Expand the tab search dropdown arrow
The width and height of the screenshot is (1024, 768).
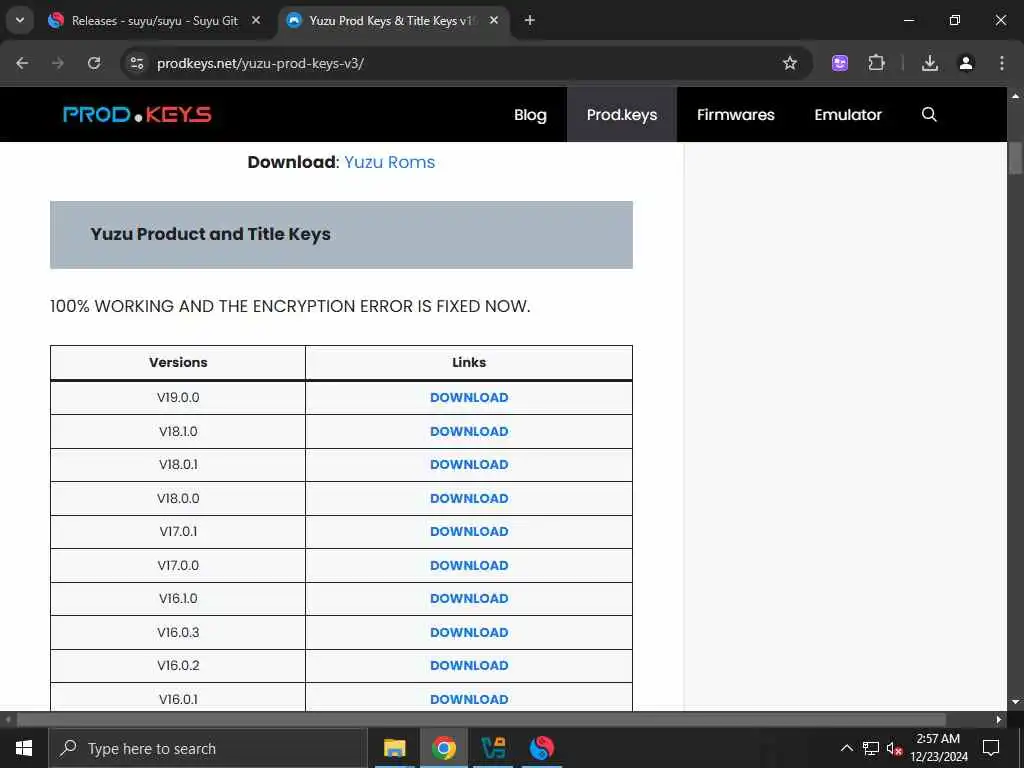click(20, 20)
